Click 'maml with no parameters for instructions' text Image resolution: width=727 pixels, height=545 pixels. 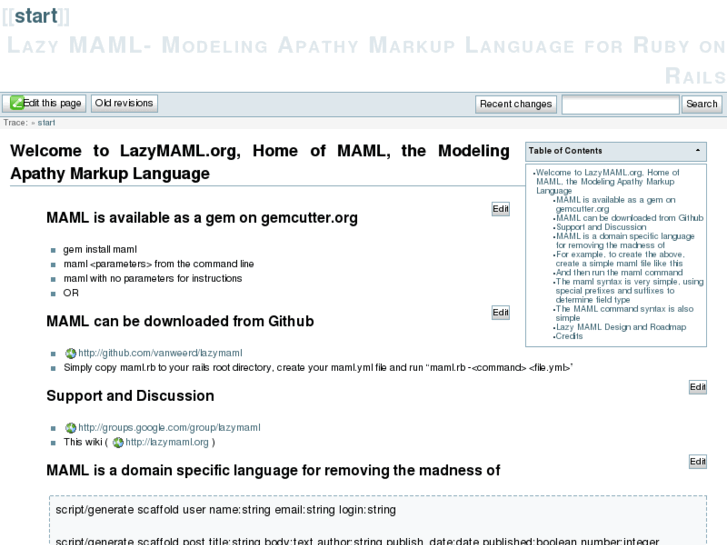[153, 278]
